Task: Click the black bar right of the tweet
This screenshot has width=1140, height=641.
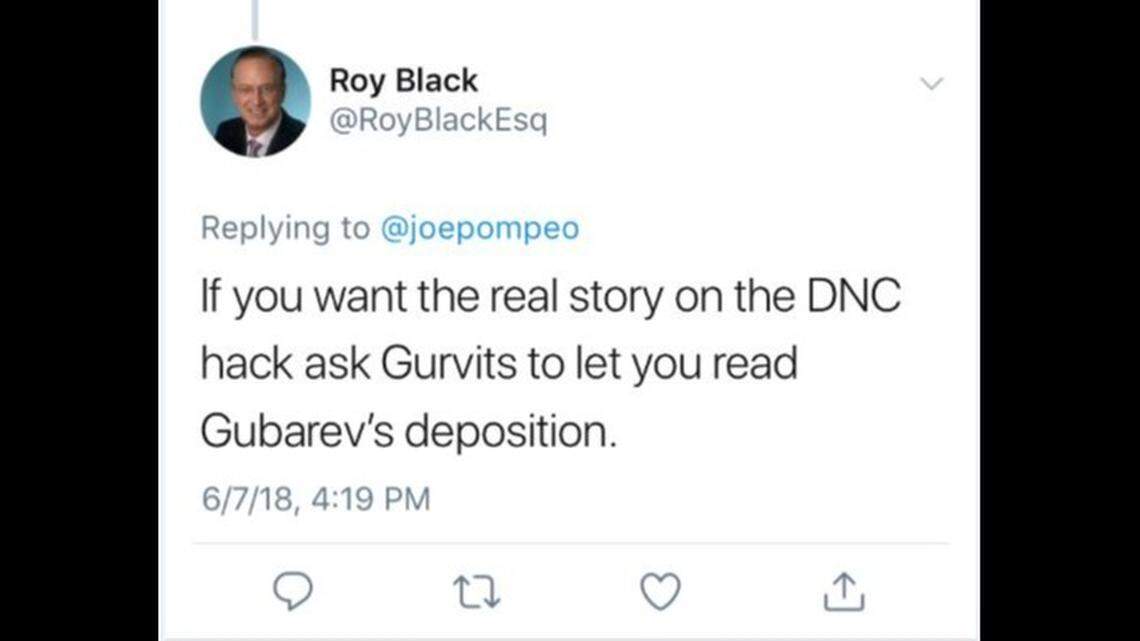Action: tap(1060, 320)
